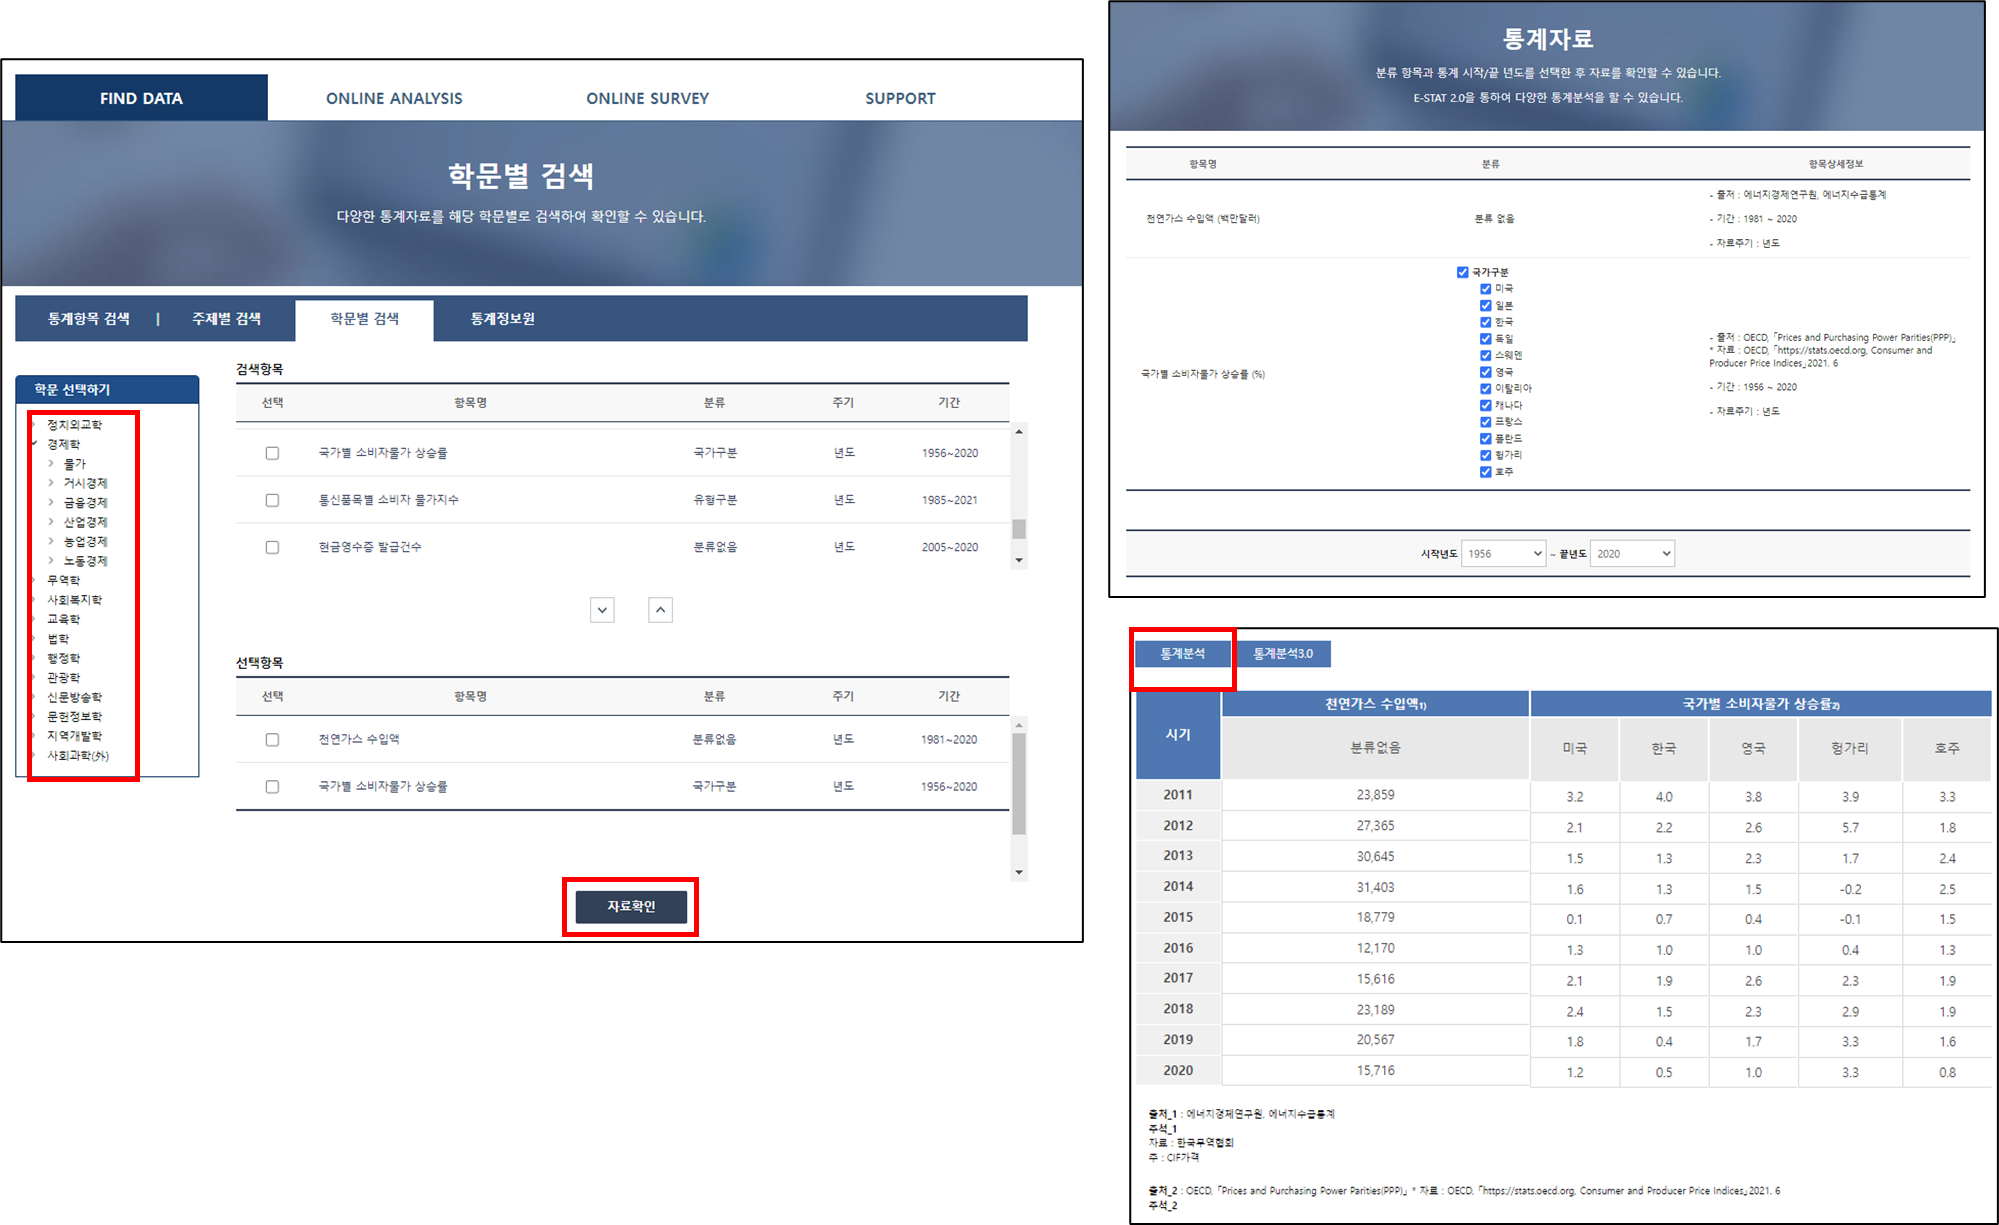Image resolution: width=1999 pixels, height=1225 pixels.
Task: Open the 끝년도 2020 dropdown
Action: coord(1631,554)
